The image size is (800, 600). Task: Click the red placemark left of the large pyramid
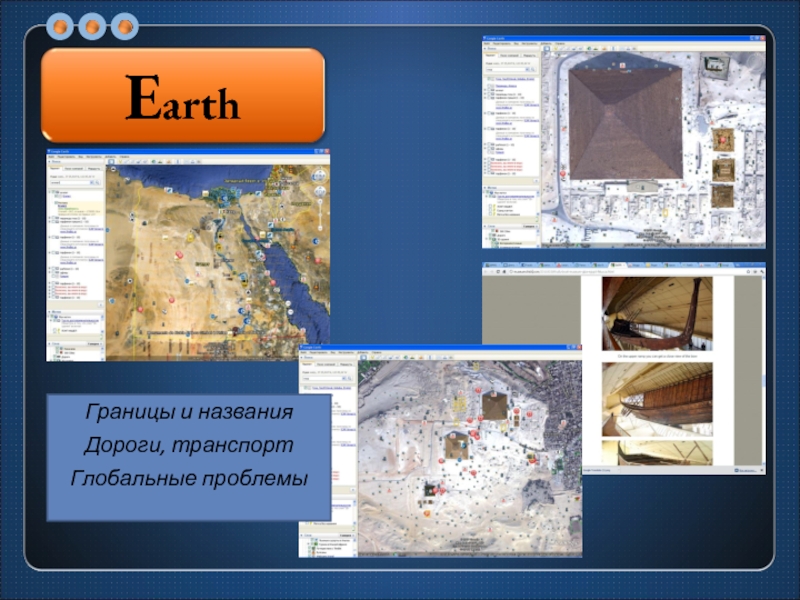click(563, 174)
